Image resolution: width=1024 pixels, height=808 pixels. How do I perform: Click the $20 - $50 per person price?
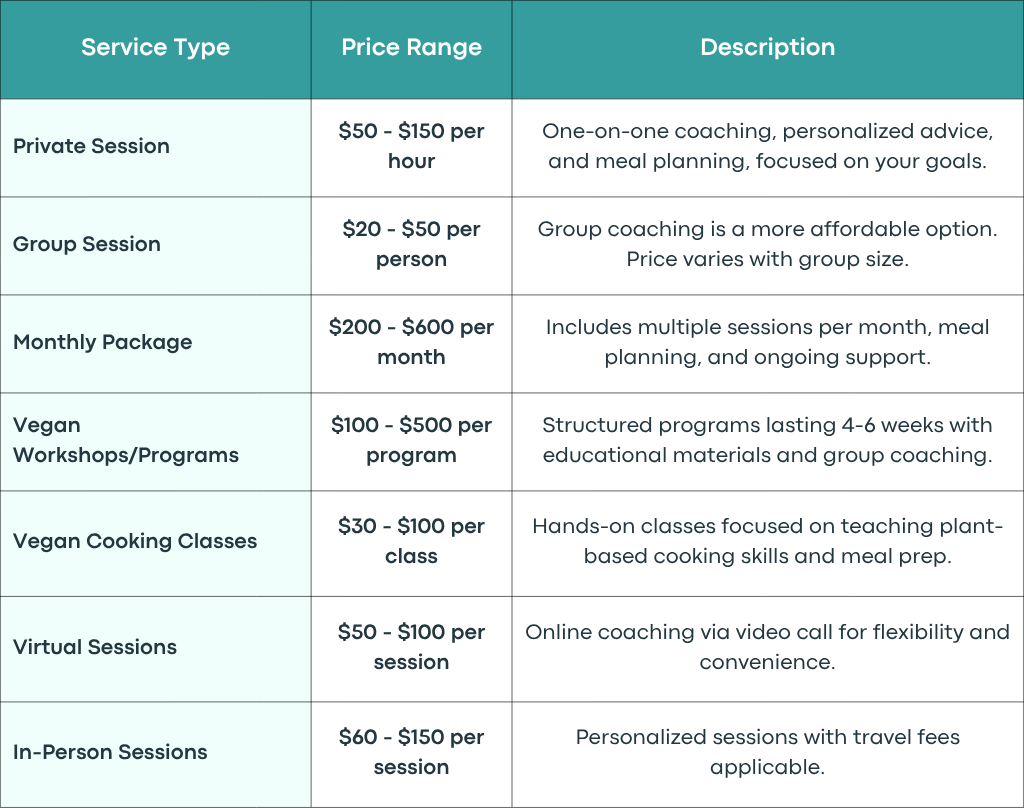[411, 244]
